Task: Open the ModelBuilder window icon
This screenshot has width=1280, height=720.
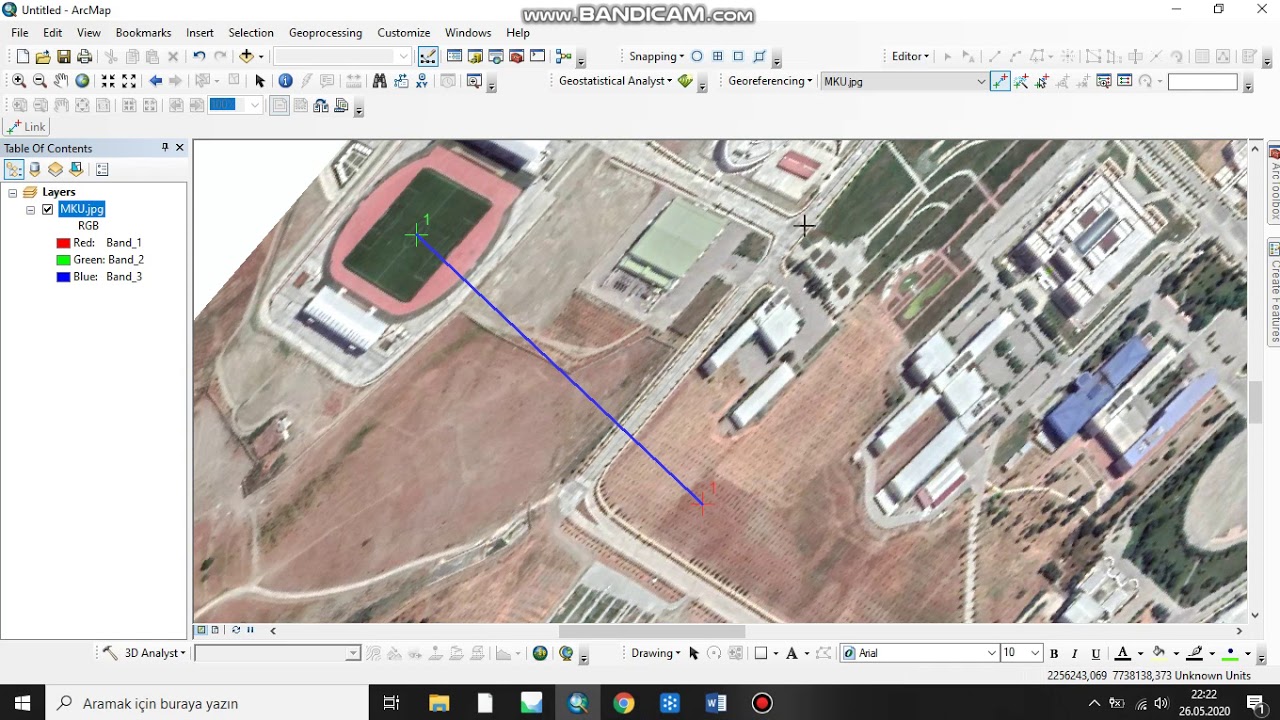Action: [x=564, y=57]
